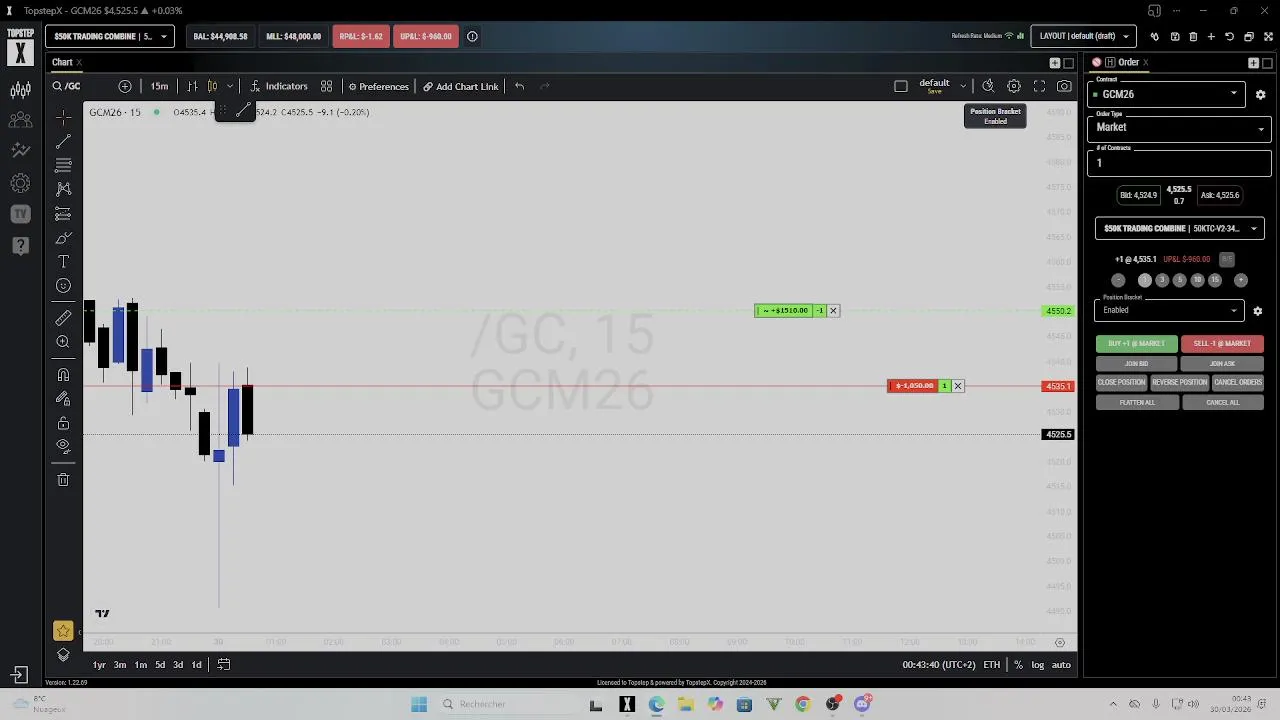Viewport: 1280px width, 720px height.
Task: Undo the last chart action
Action: click(519, 86)
